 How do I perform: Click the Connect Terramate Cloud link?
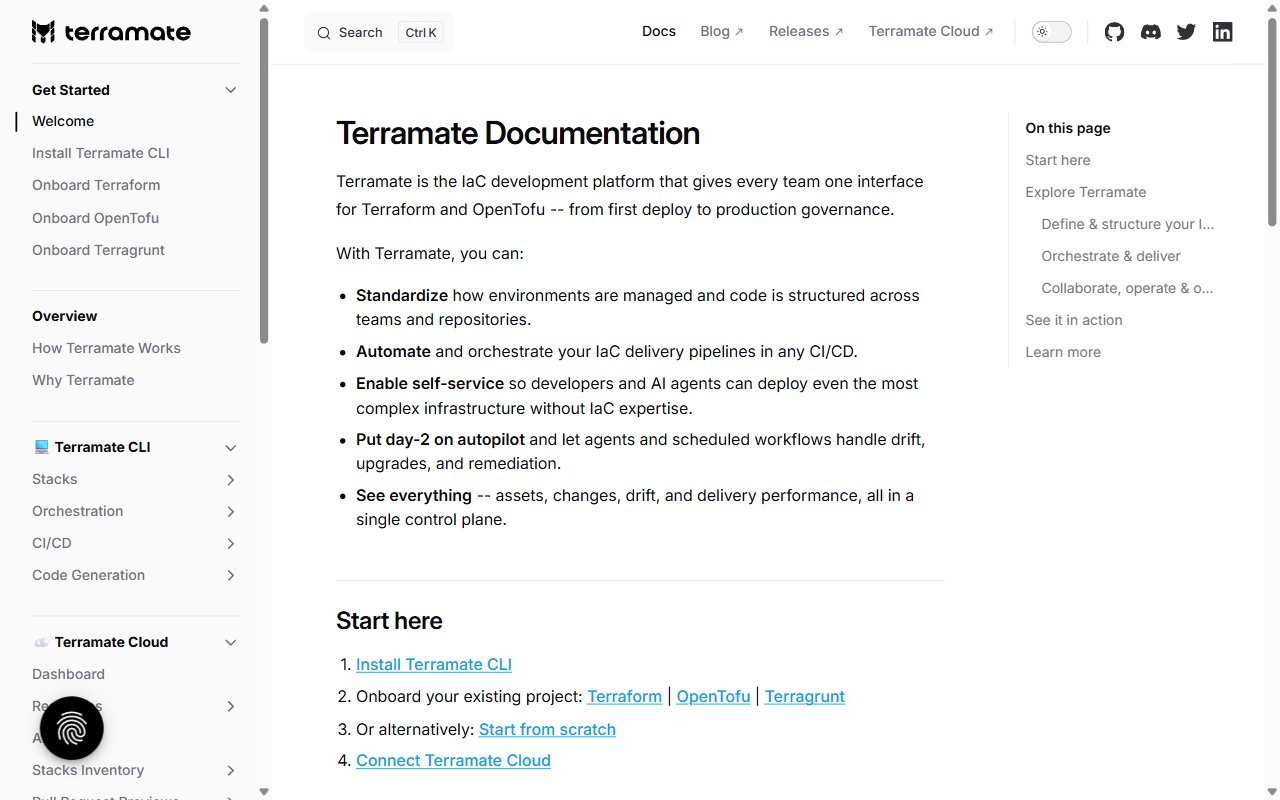pyautogui.click(x=453, y=760)
